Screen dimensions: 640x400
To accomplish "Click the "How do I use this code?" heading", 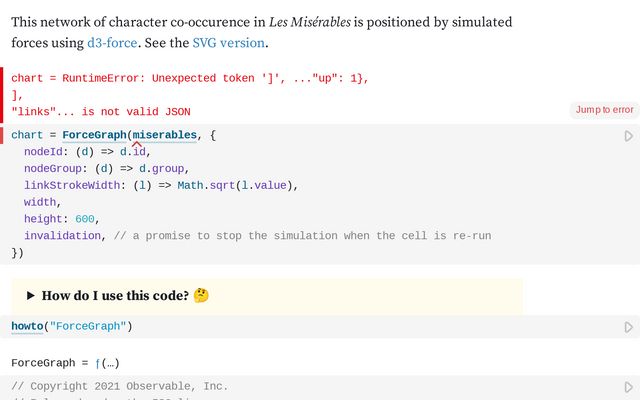I will pyautogui.click(x=115, y=296).
